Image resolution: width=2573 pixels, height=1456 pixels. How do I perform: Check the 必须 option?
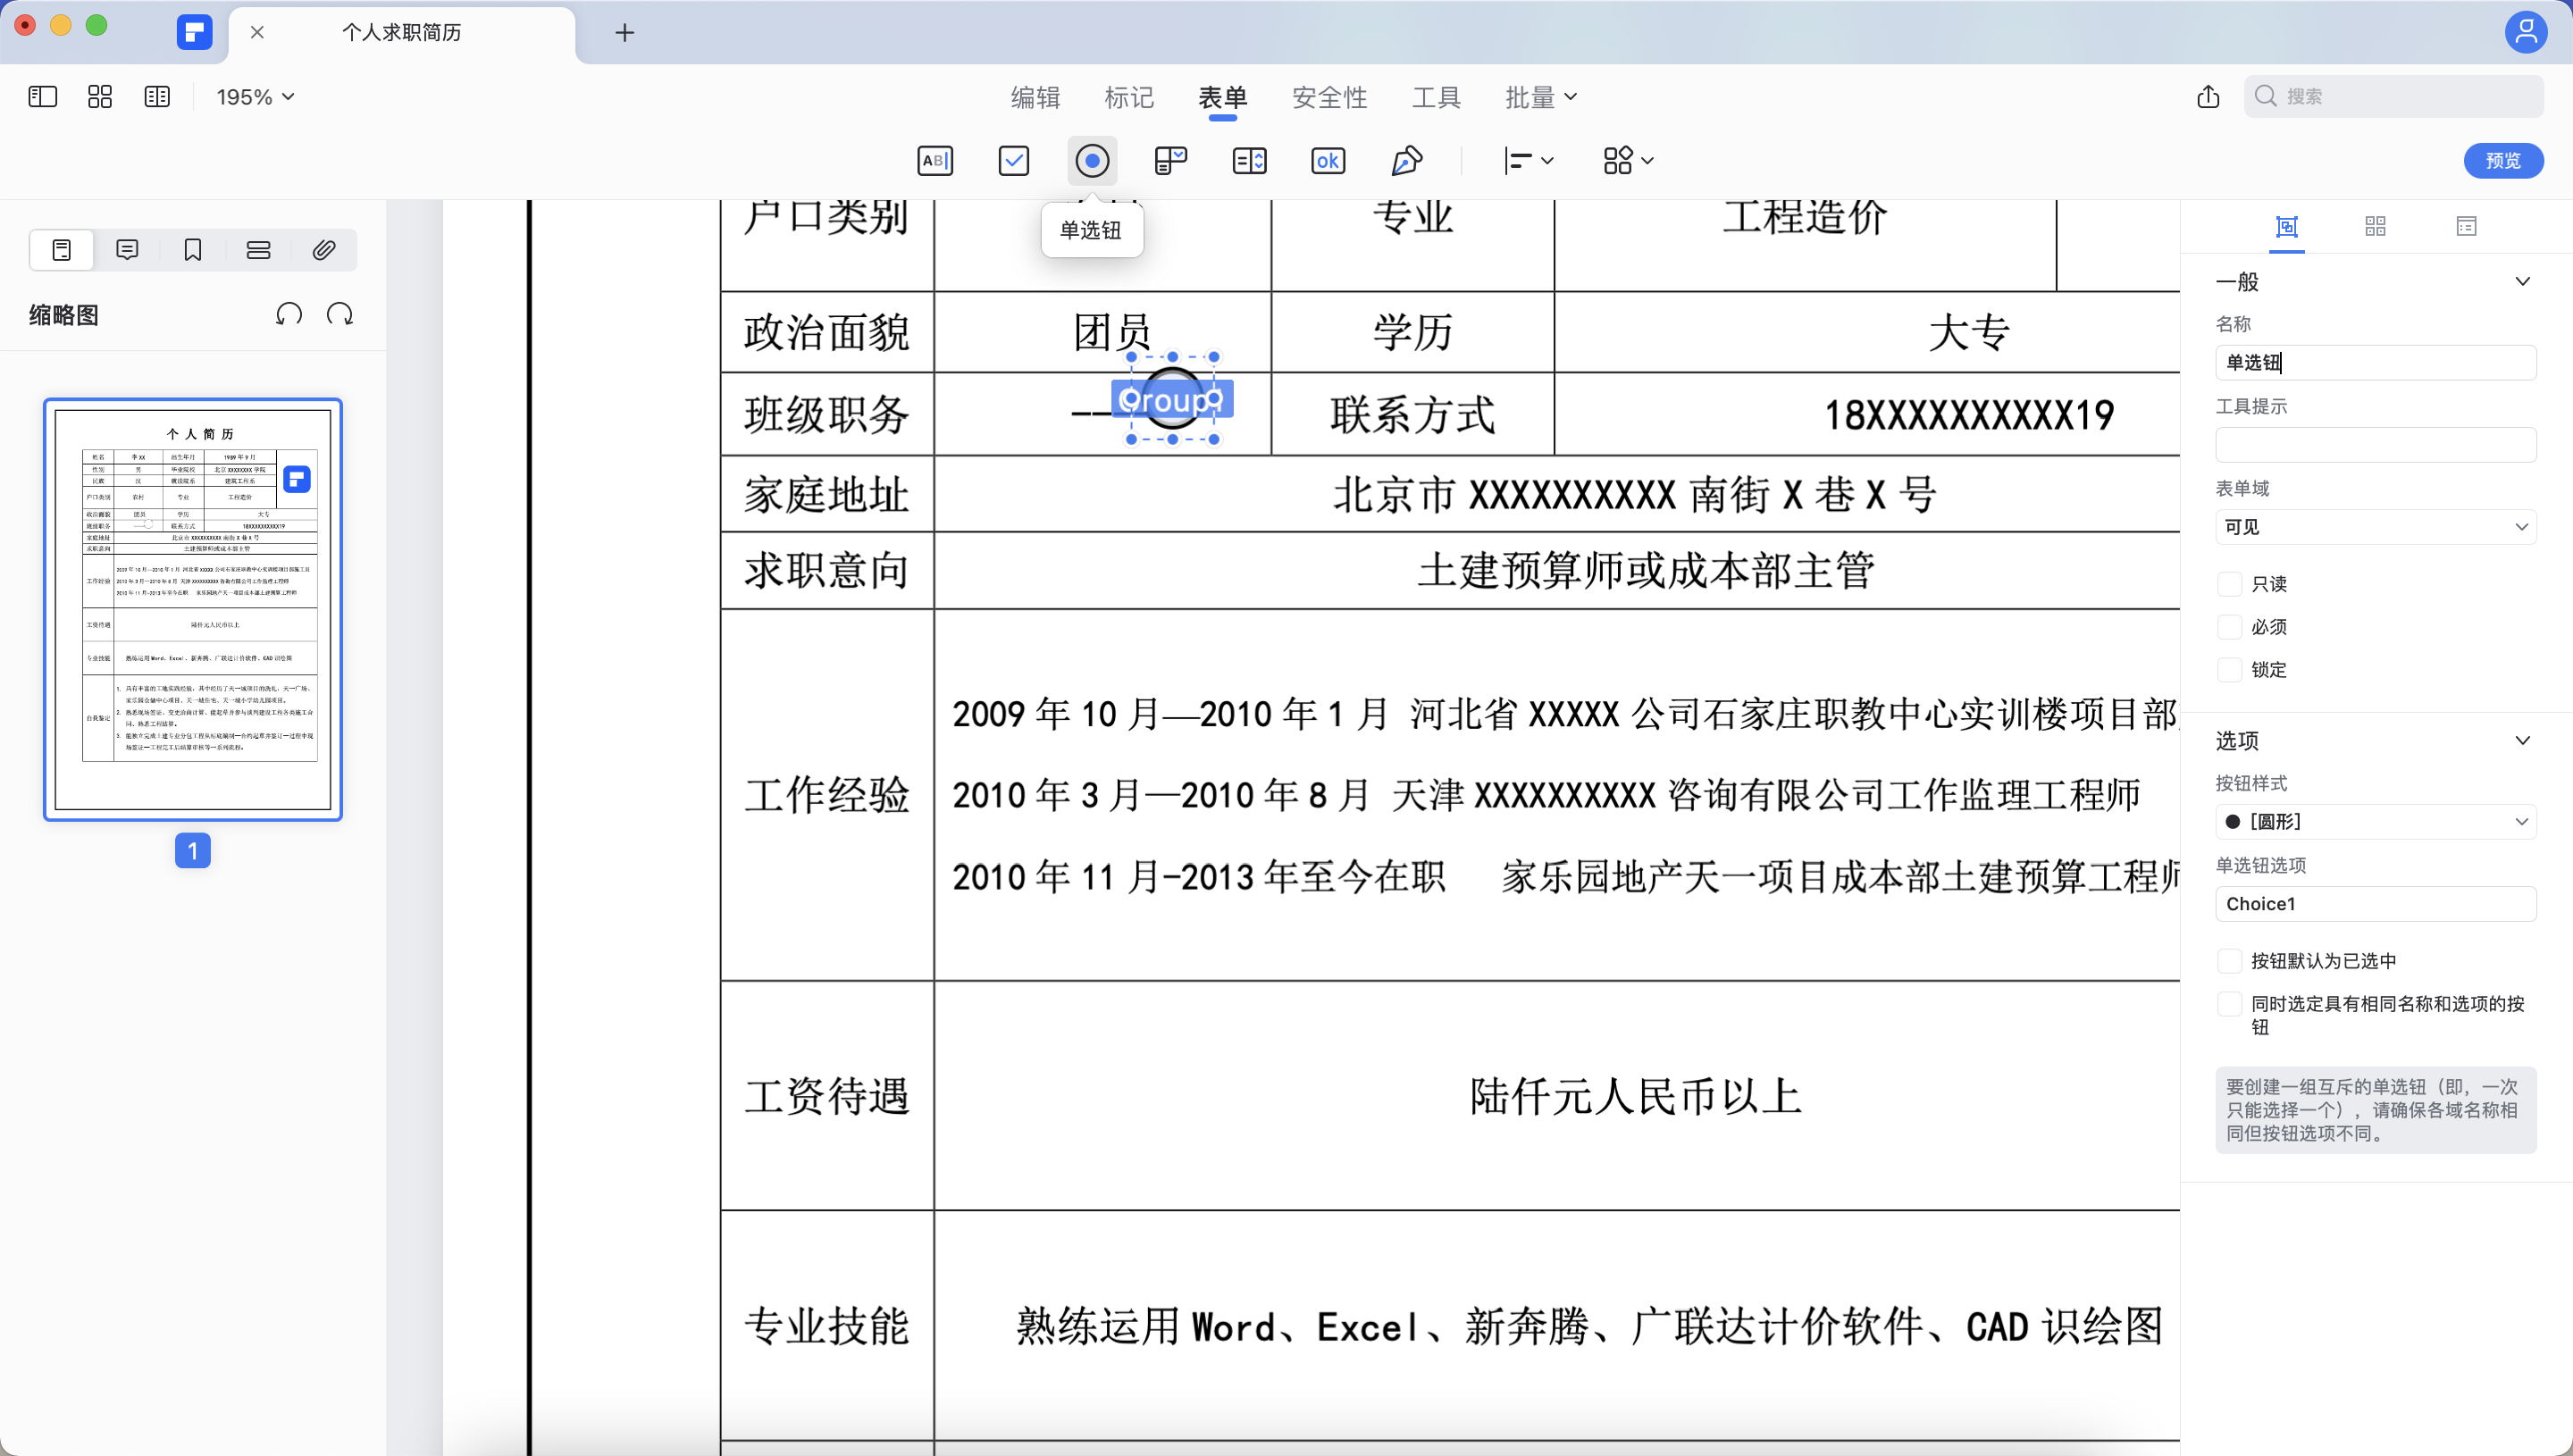pos(2229,626)
